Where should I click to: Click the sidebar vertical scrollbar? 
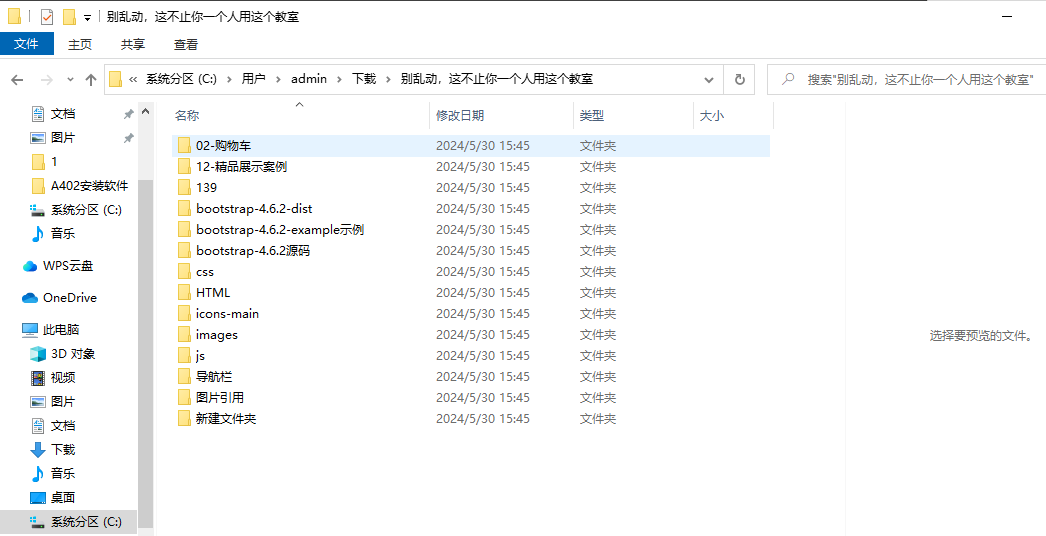point(145,354)
